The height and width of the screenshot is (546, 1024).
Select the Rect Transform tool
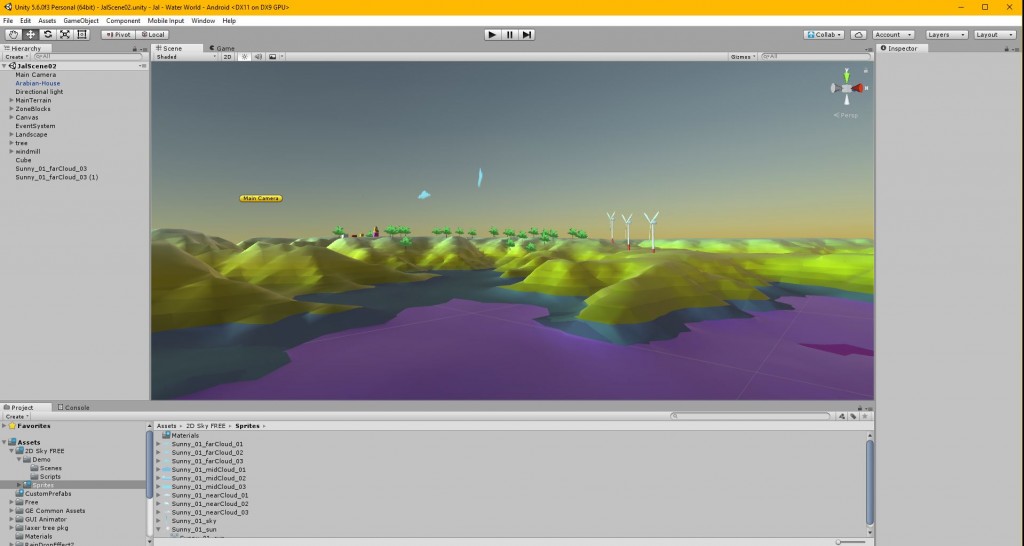click(x=81, y=34)
